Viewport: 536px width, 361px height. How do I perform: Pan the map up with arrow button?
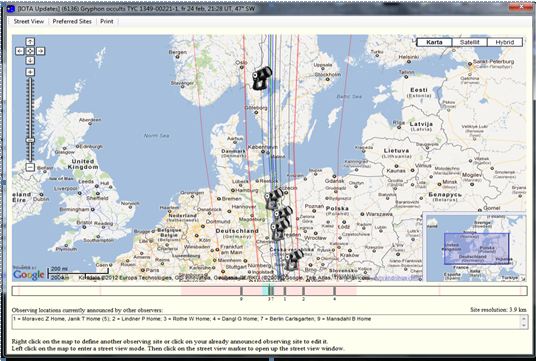coord(30,42)
